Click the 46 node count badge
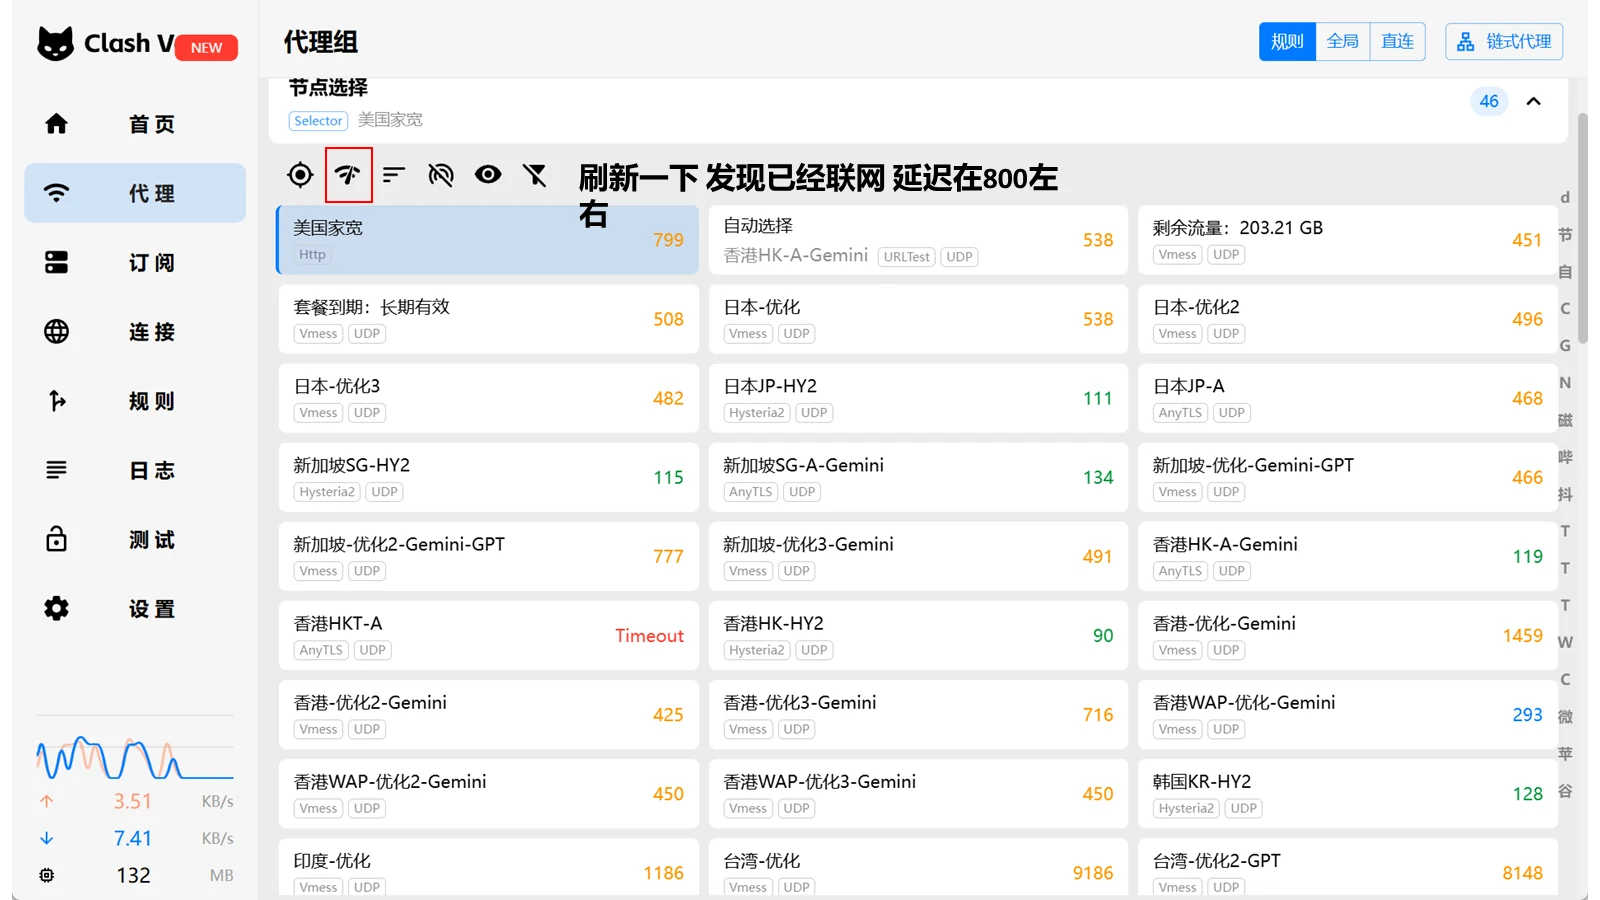Screen dimensions: 1600x900 pos(1489,101)
